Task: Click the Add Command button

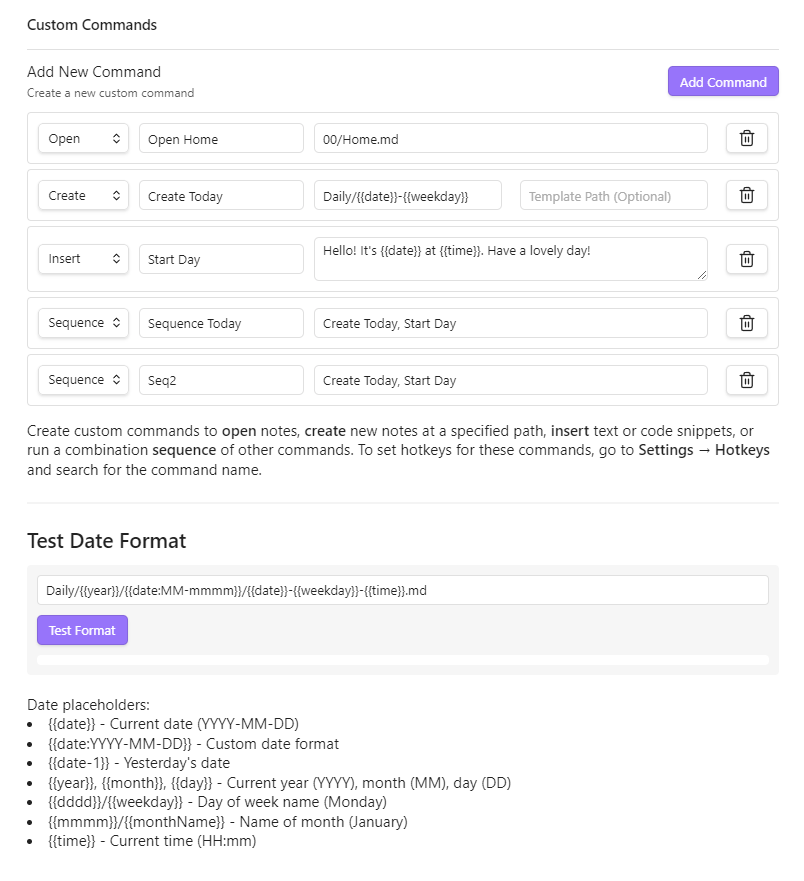Action: point(723,81)
